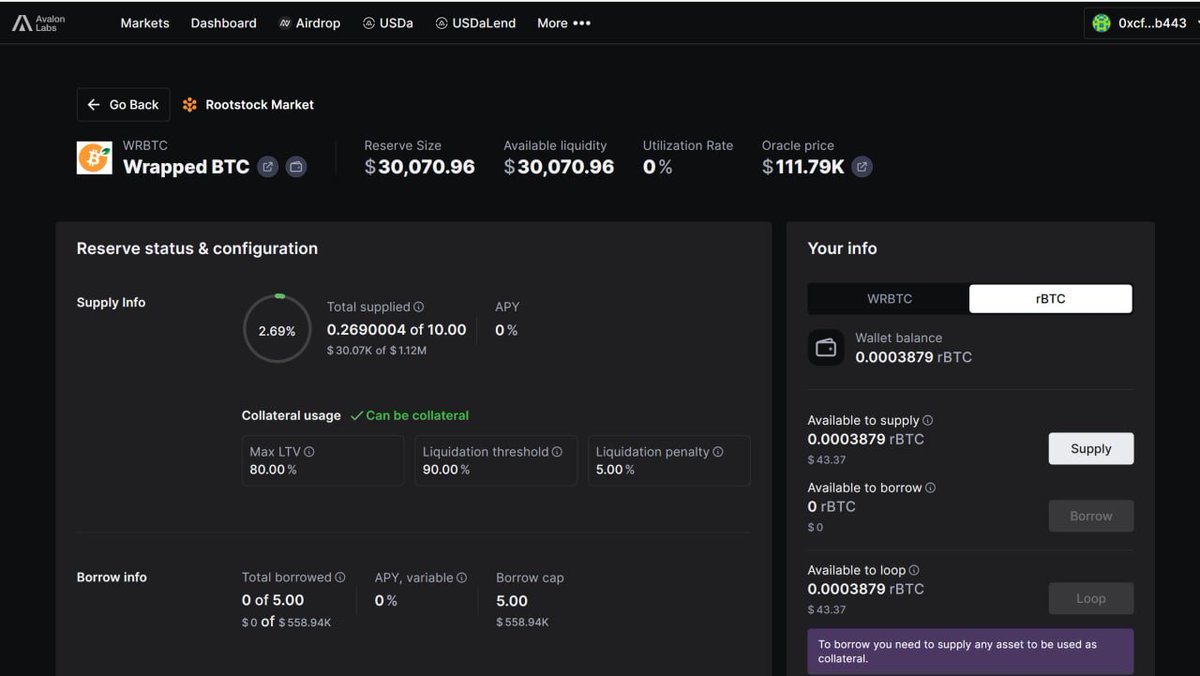This screenshot has width=1200, height=676.
Task: Show the Max LTV info tooltip icon
Action: tap(309, 452)
